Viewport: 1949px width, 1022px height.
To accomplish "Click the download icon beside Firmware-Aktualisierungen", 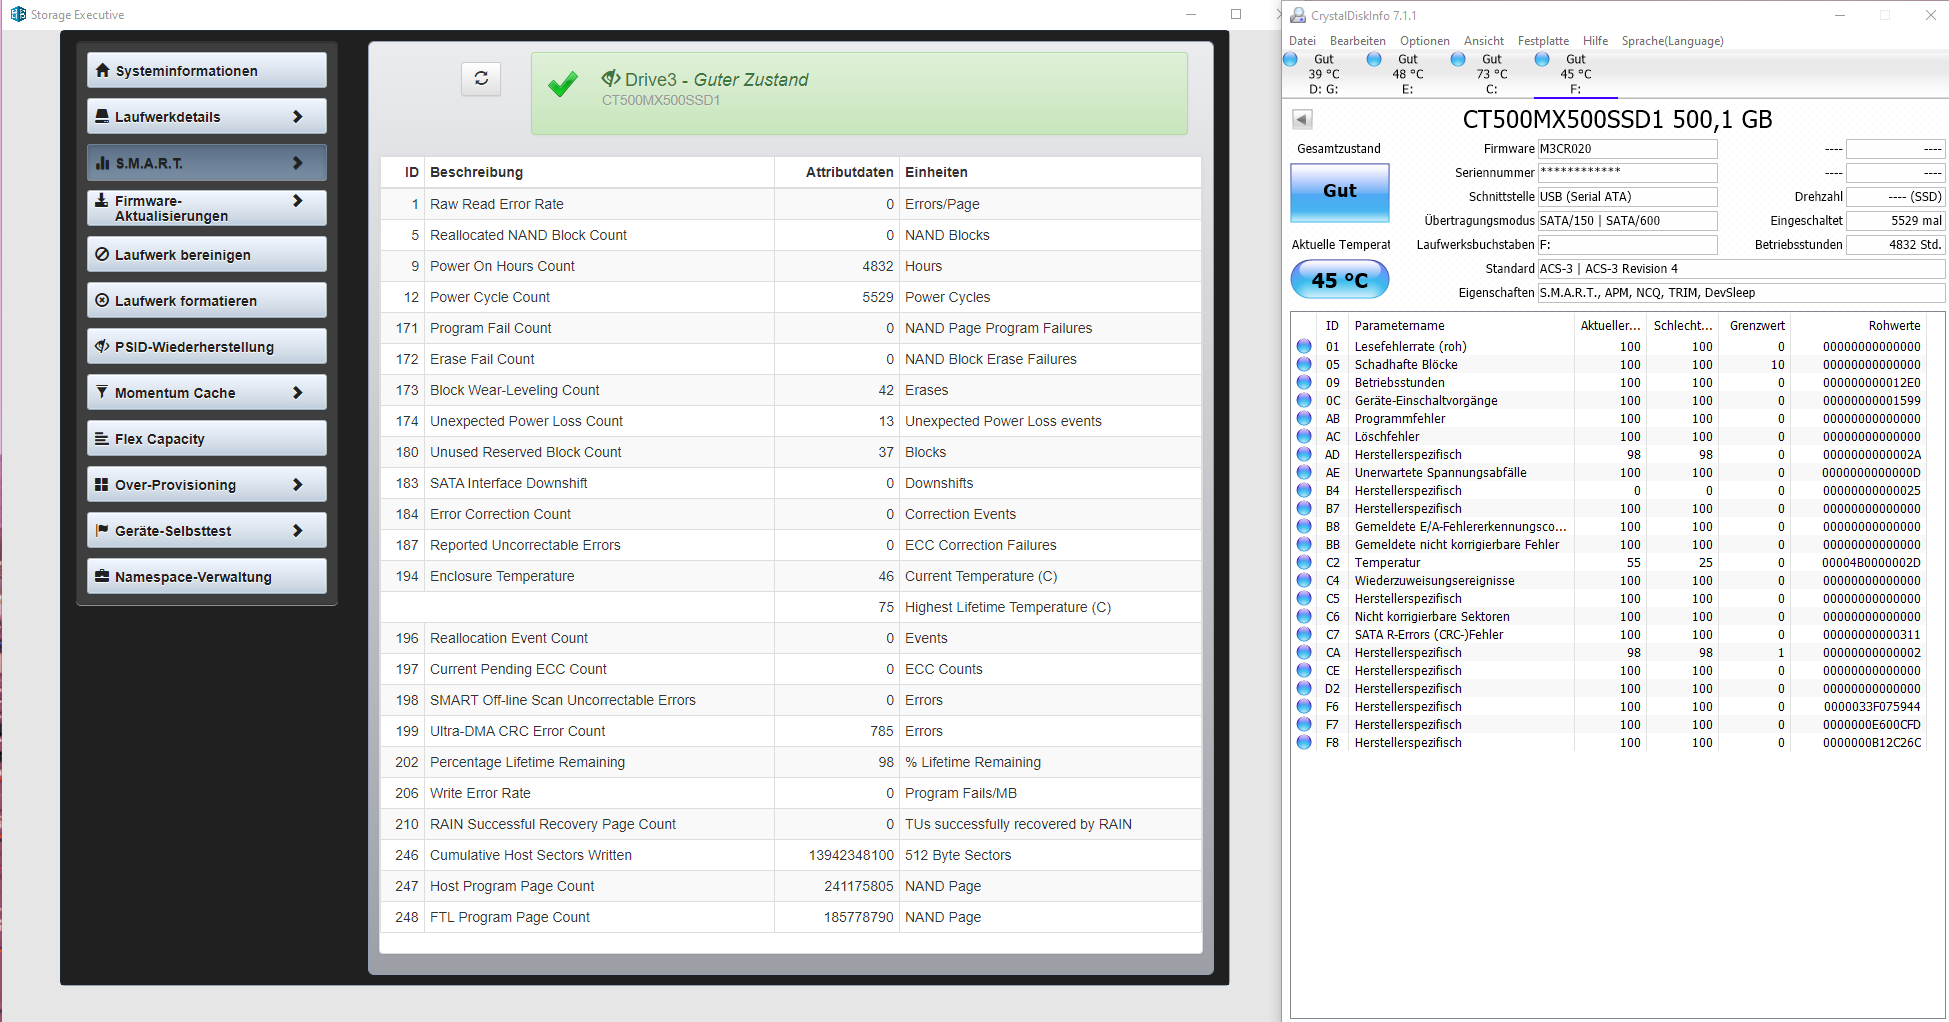I will (102, 200).
